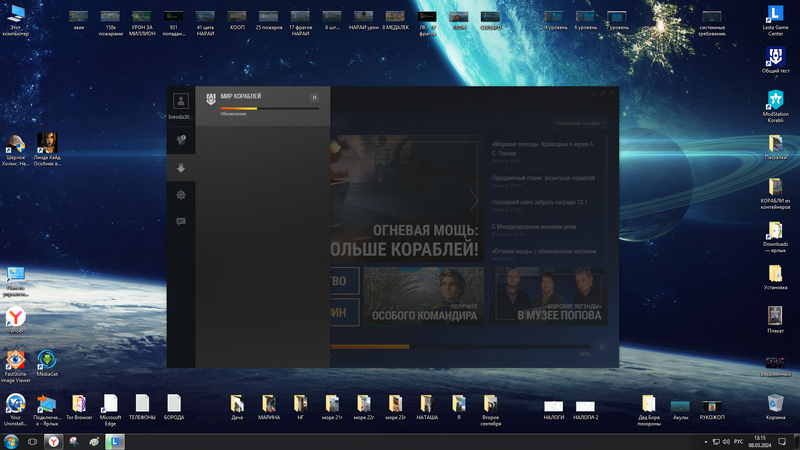Select РУКОЖОП video file on desktop
Image resolution: width=800 pixels, height=450 pixels.
[712, 410]
